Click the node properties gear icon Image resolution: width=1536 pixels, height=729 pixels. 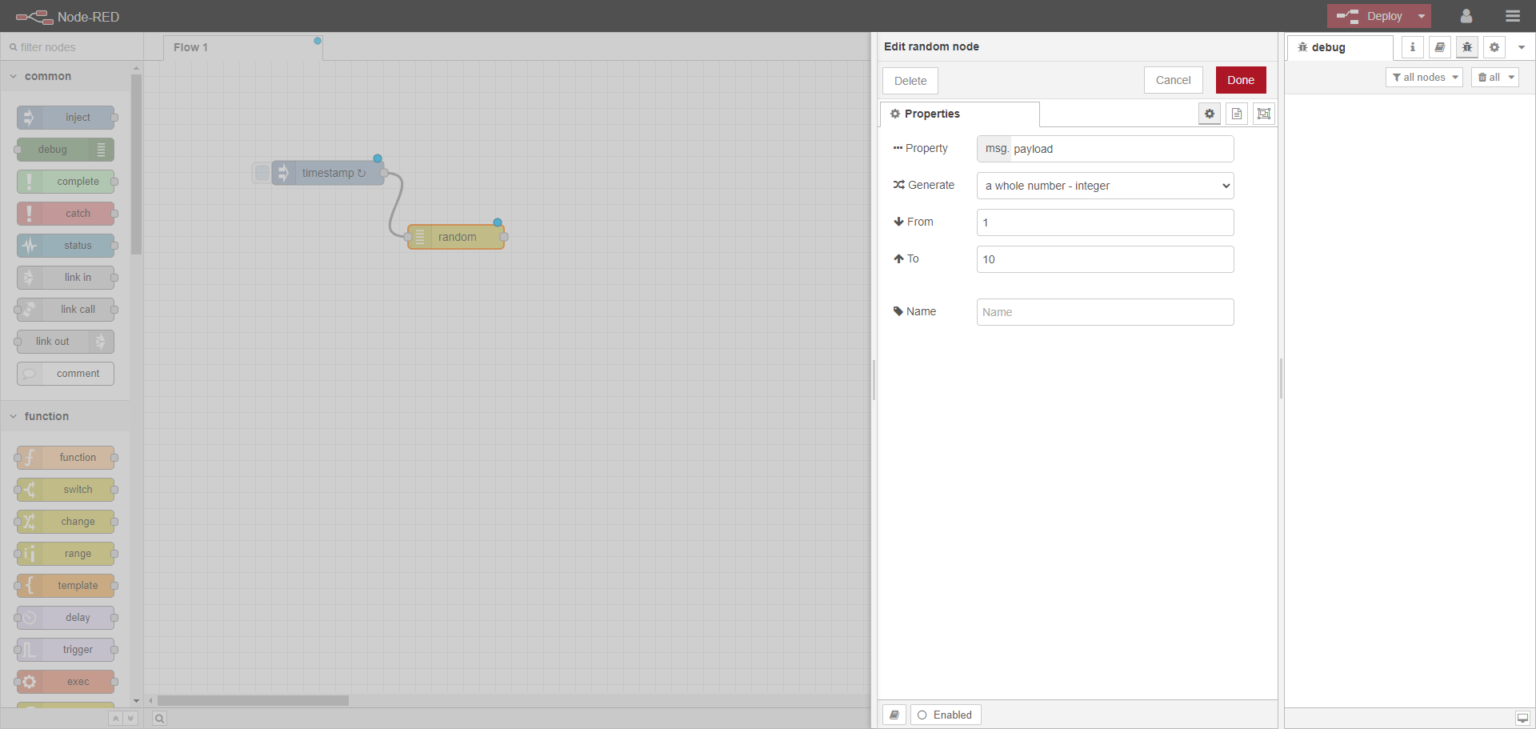pos(1209,114)
